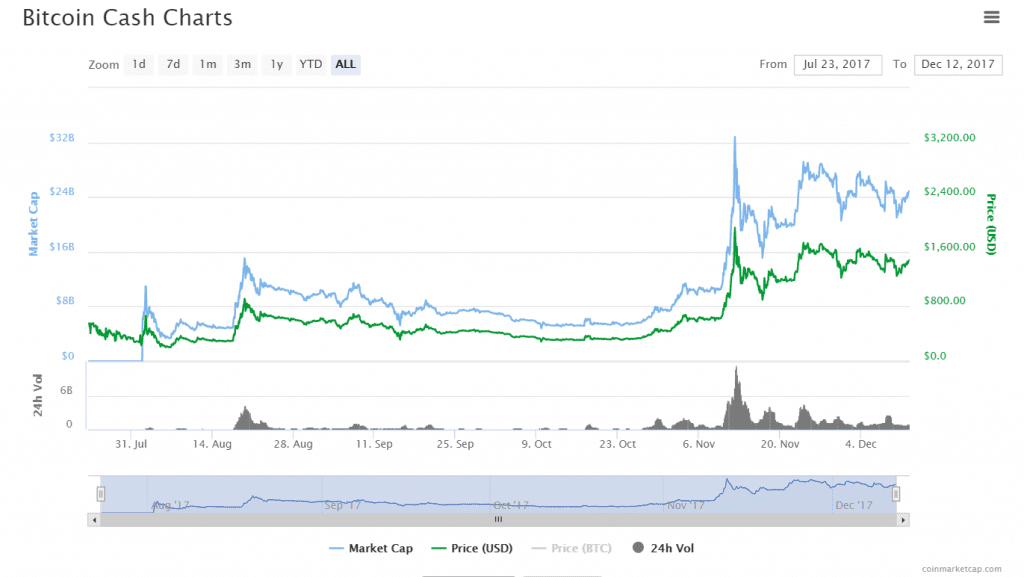The image size is (1024, 577).
Task: Click the 'Market Cap' left axis title
Action: point(33,224)
